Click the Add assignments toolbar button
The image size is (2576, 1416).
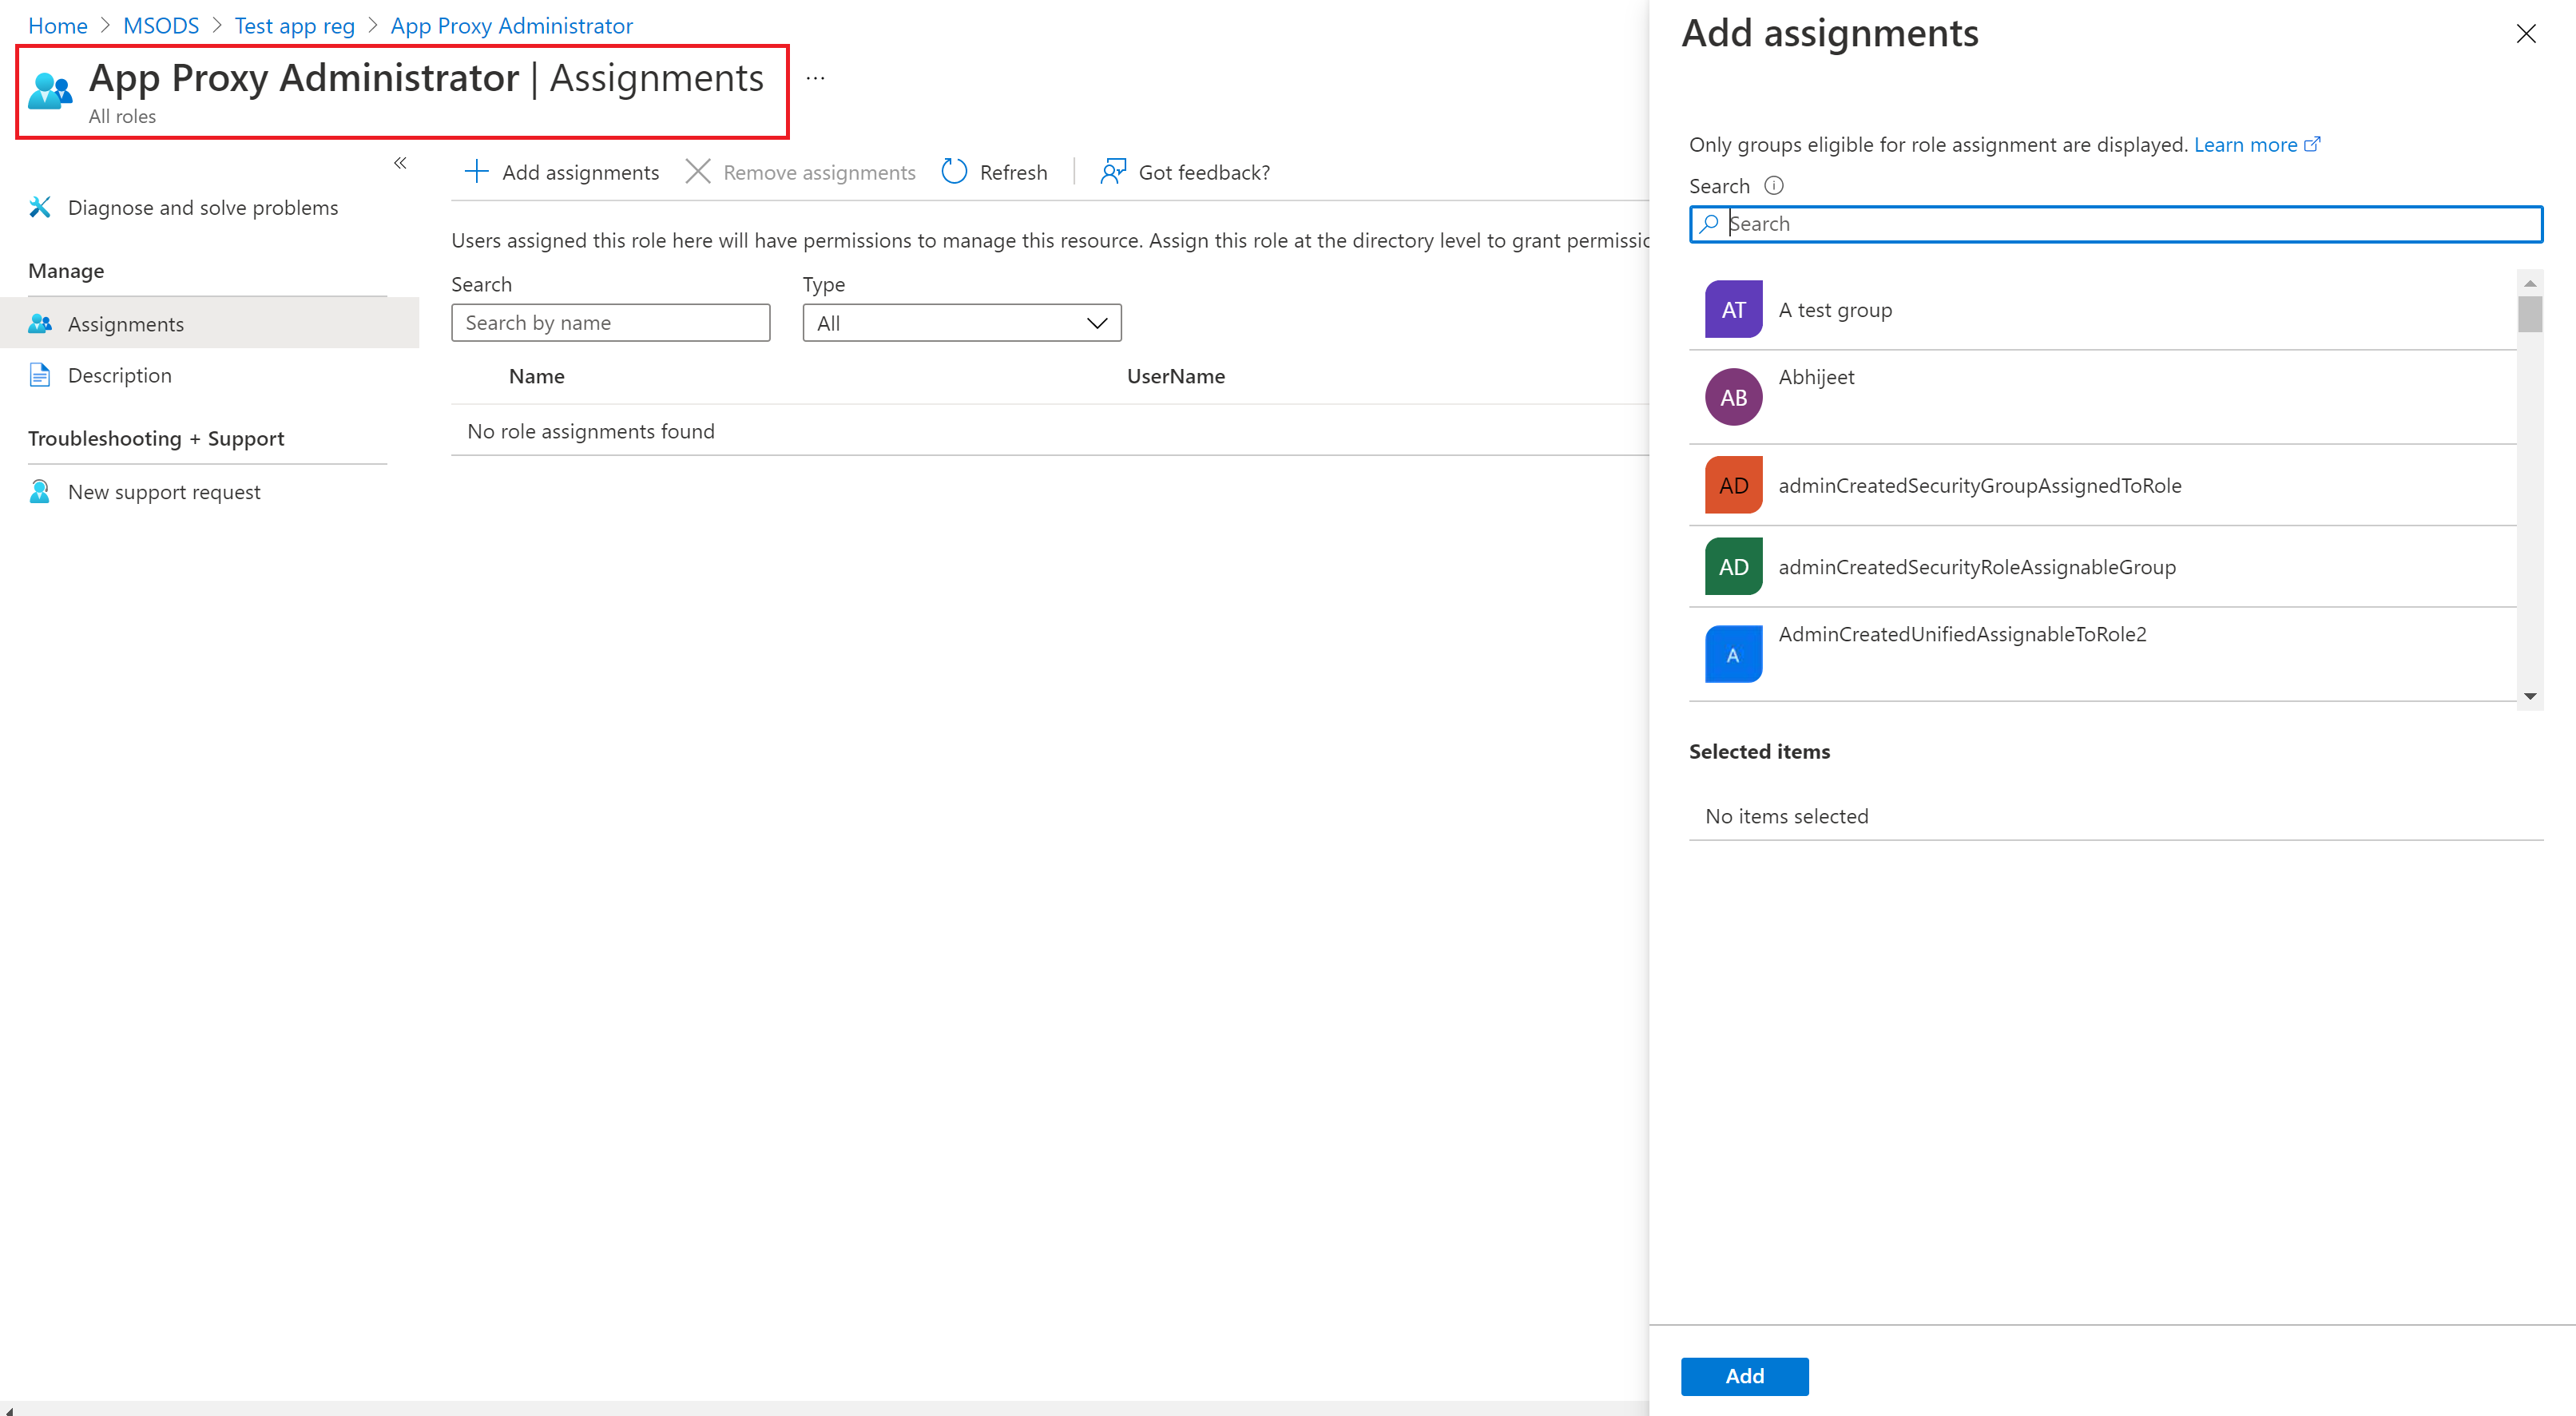pyautogui.click(x=562, y=169)
